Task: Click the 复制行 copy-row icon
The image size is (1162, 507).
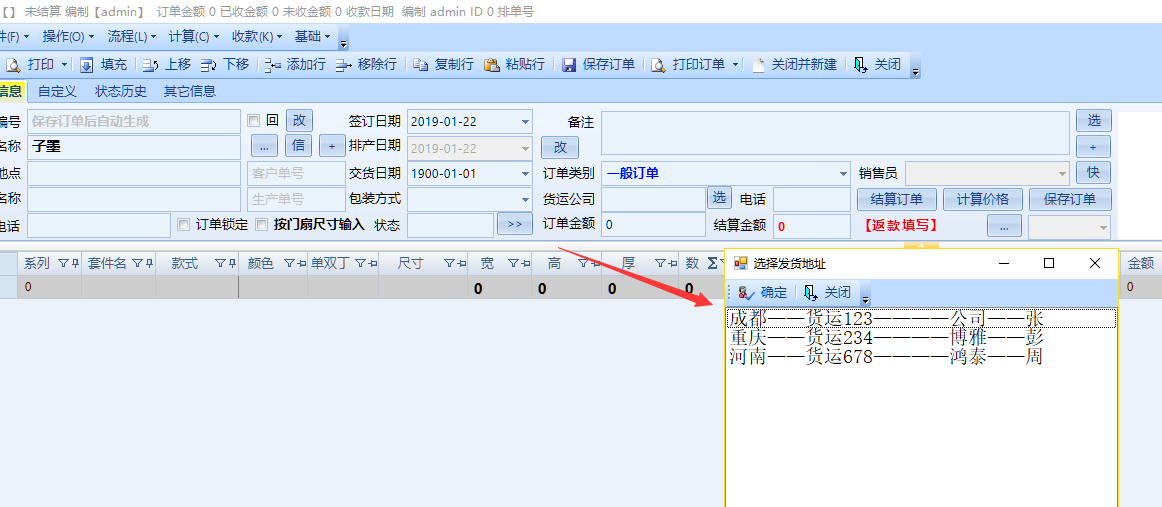Action: click(421, 64)
